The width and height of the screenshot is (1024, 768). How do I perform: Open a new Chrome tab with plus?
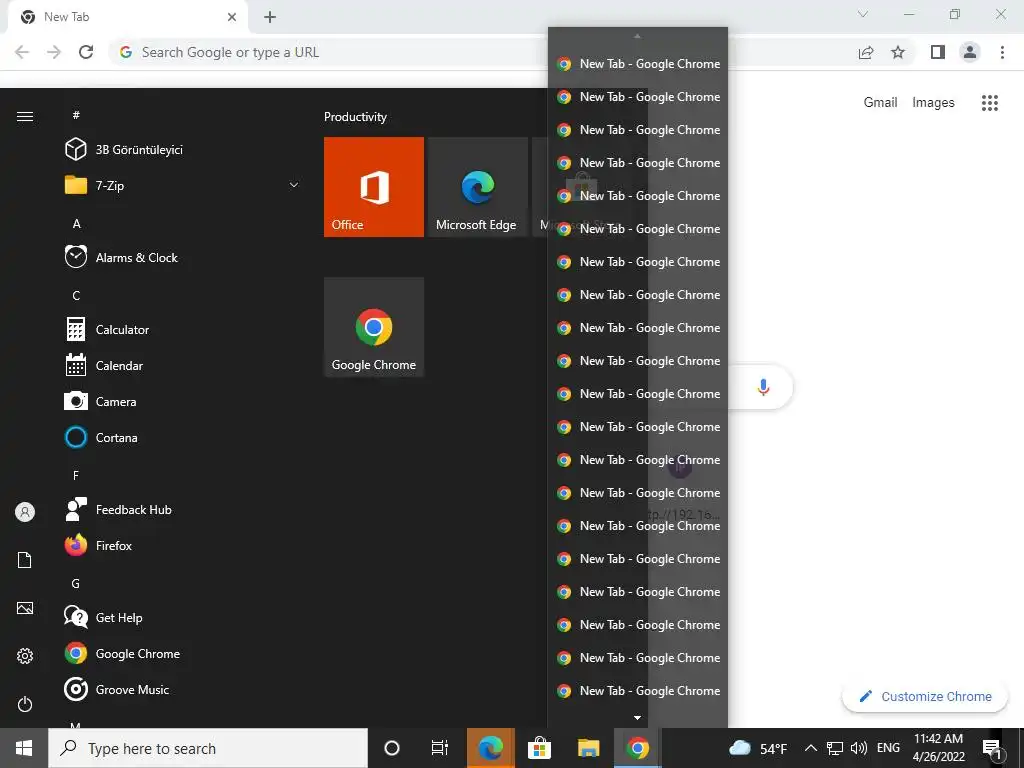coord(270,17)
